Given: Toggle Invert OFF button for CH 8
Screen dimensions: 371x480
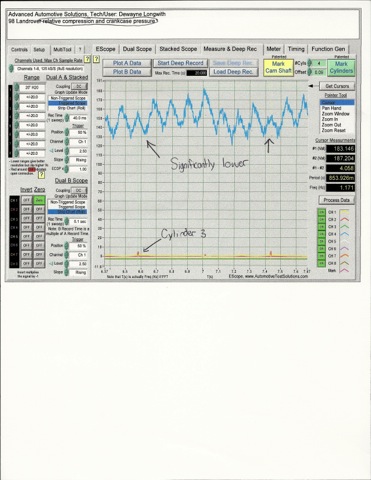Looking at the screenshot, I should [26, 263].
